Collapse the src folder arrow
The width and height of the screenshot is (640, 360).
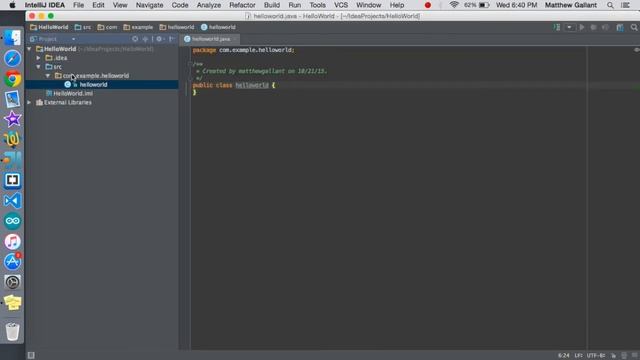tap(38, 67)
